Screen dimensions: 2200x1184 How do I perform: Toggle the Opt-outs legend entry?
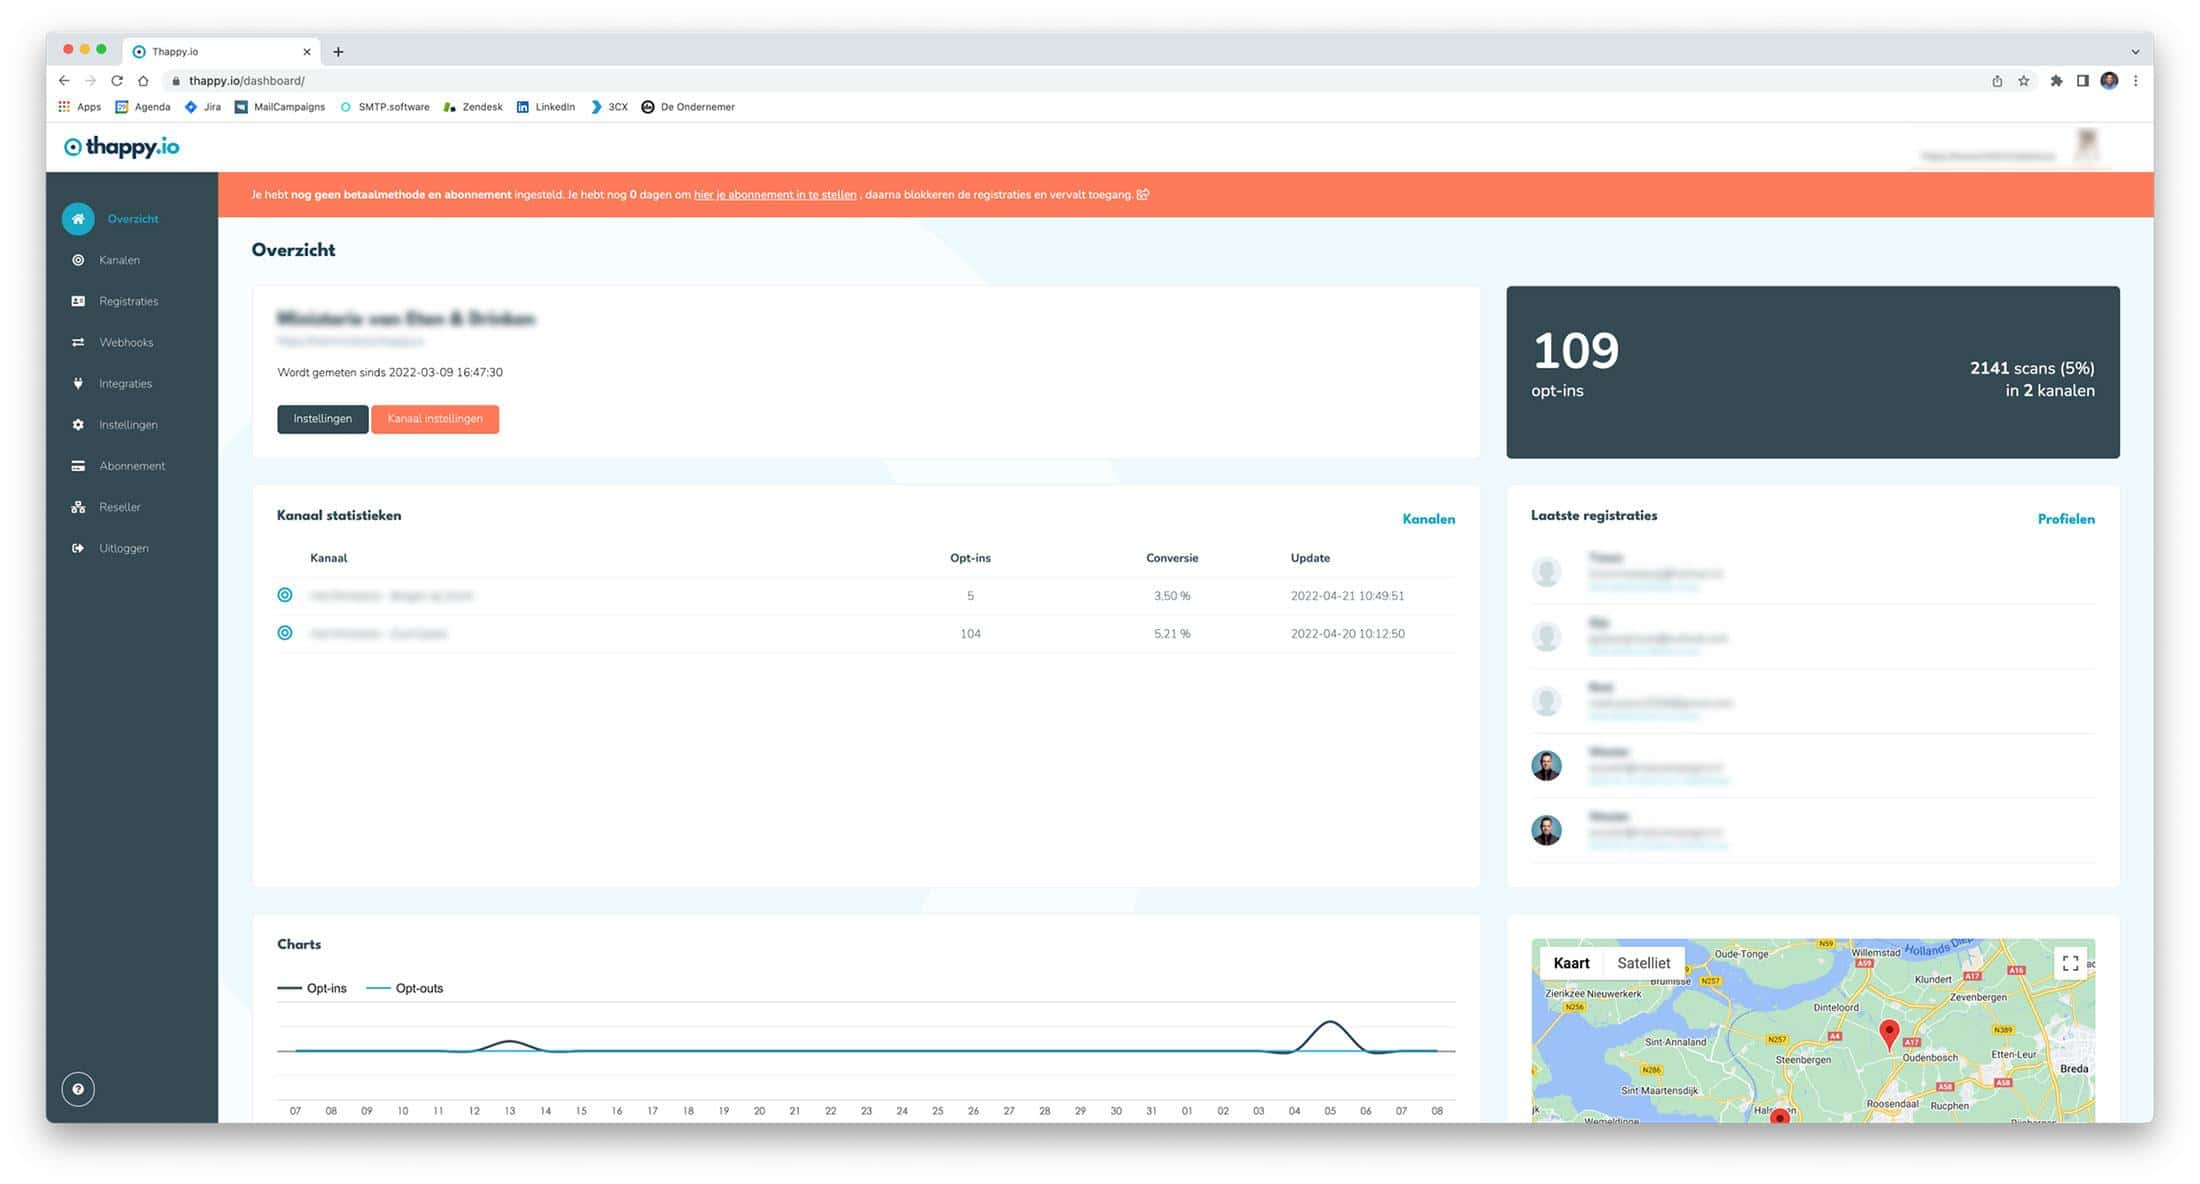click(405, 988)
